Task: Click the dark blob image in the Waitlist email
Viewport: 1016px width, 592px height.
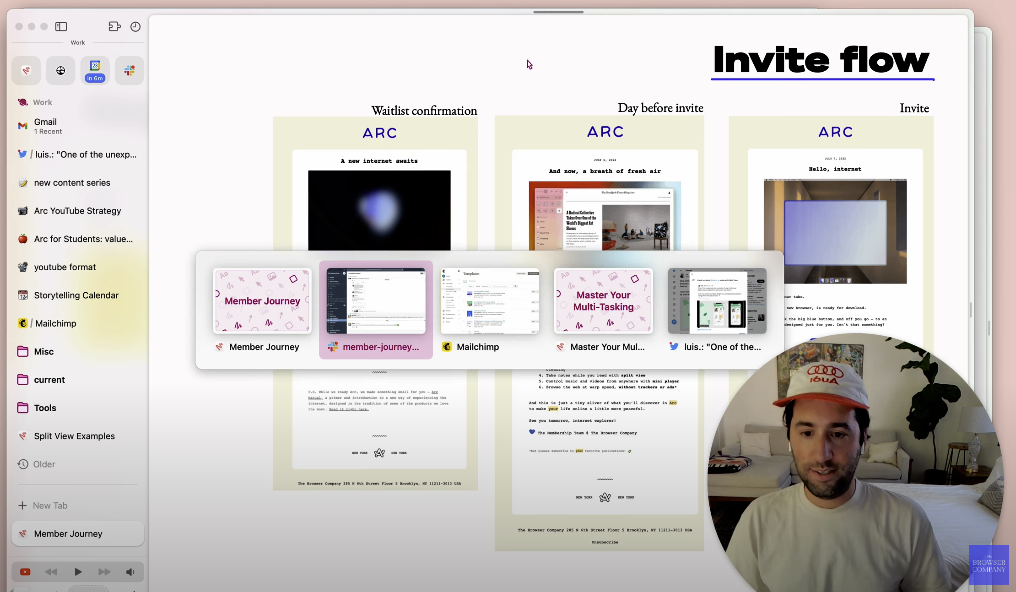Action: [x=379, y=211]
